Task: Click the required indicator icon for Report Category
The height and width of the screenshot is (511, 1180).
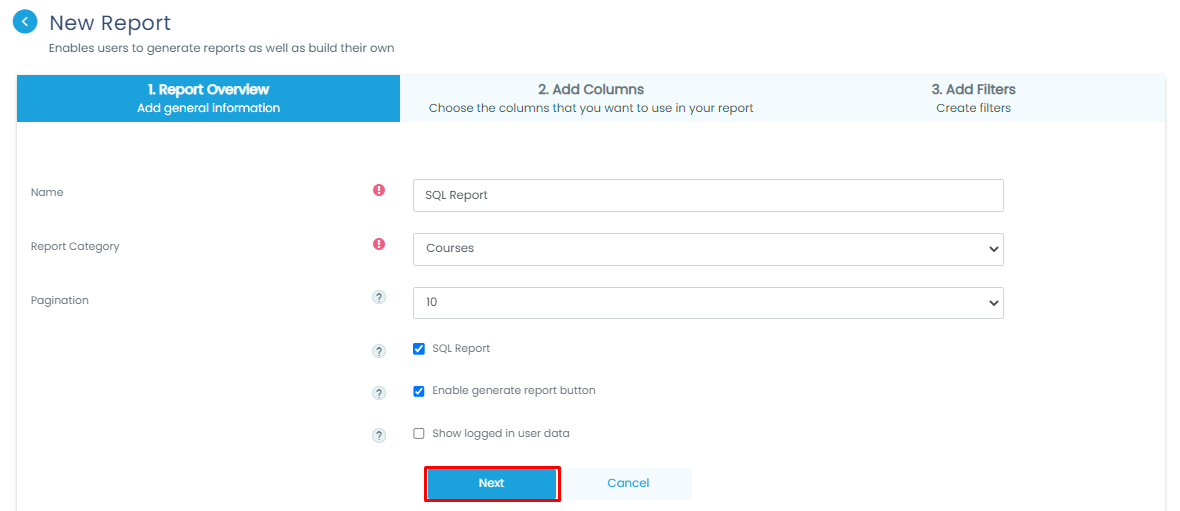Action: coord(379,244)
